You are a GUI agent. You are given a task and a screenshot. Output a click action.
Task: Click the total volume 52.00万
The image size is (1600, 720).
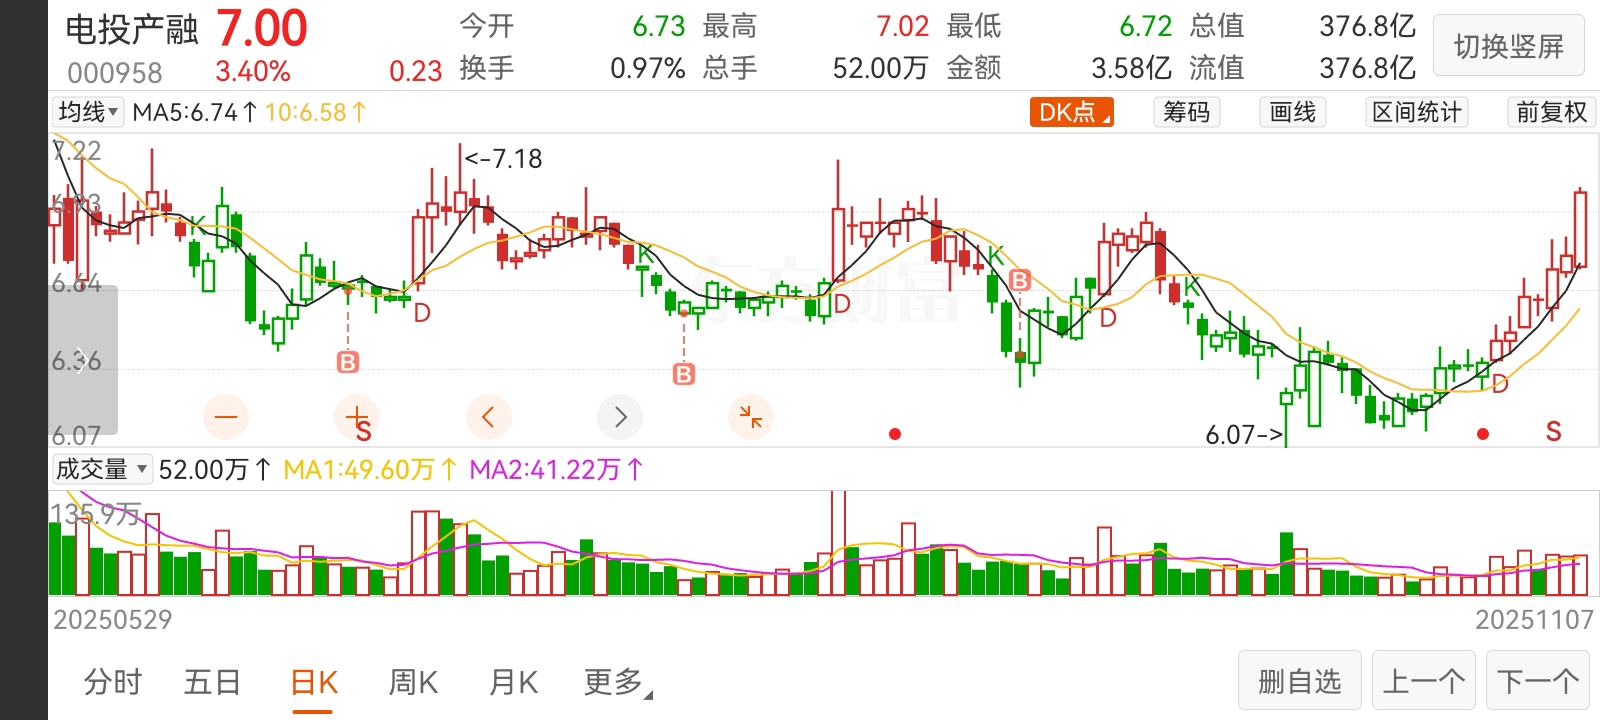880,68
